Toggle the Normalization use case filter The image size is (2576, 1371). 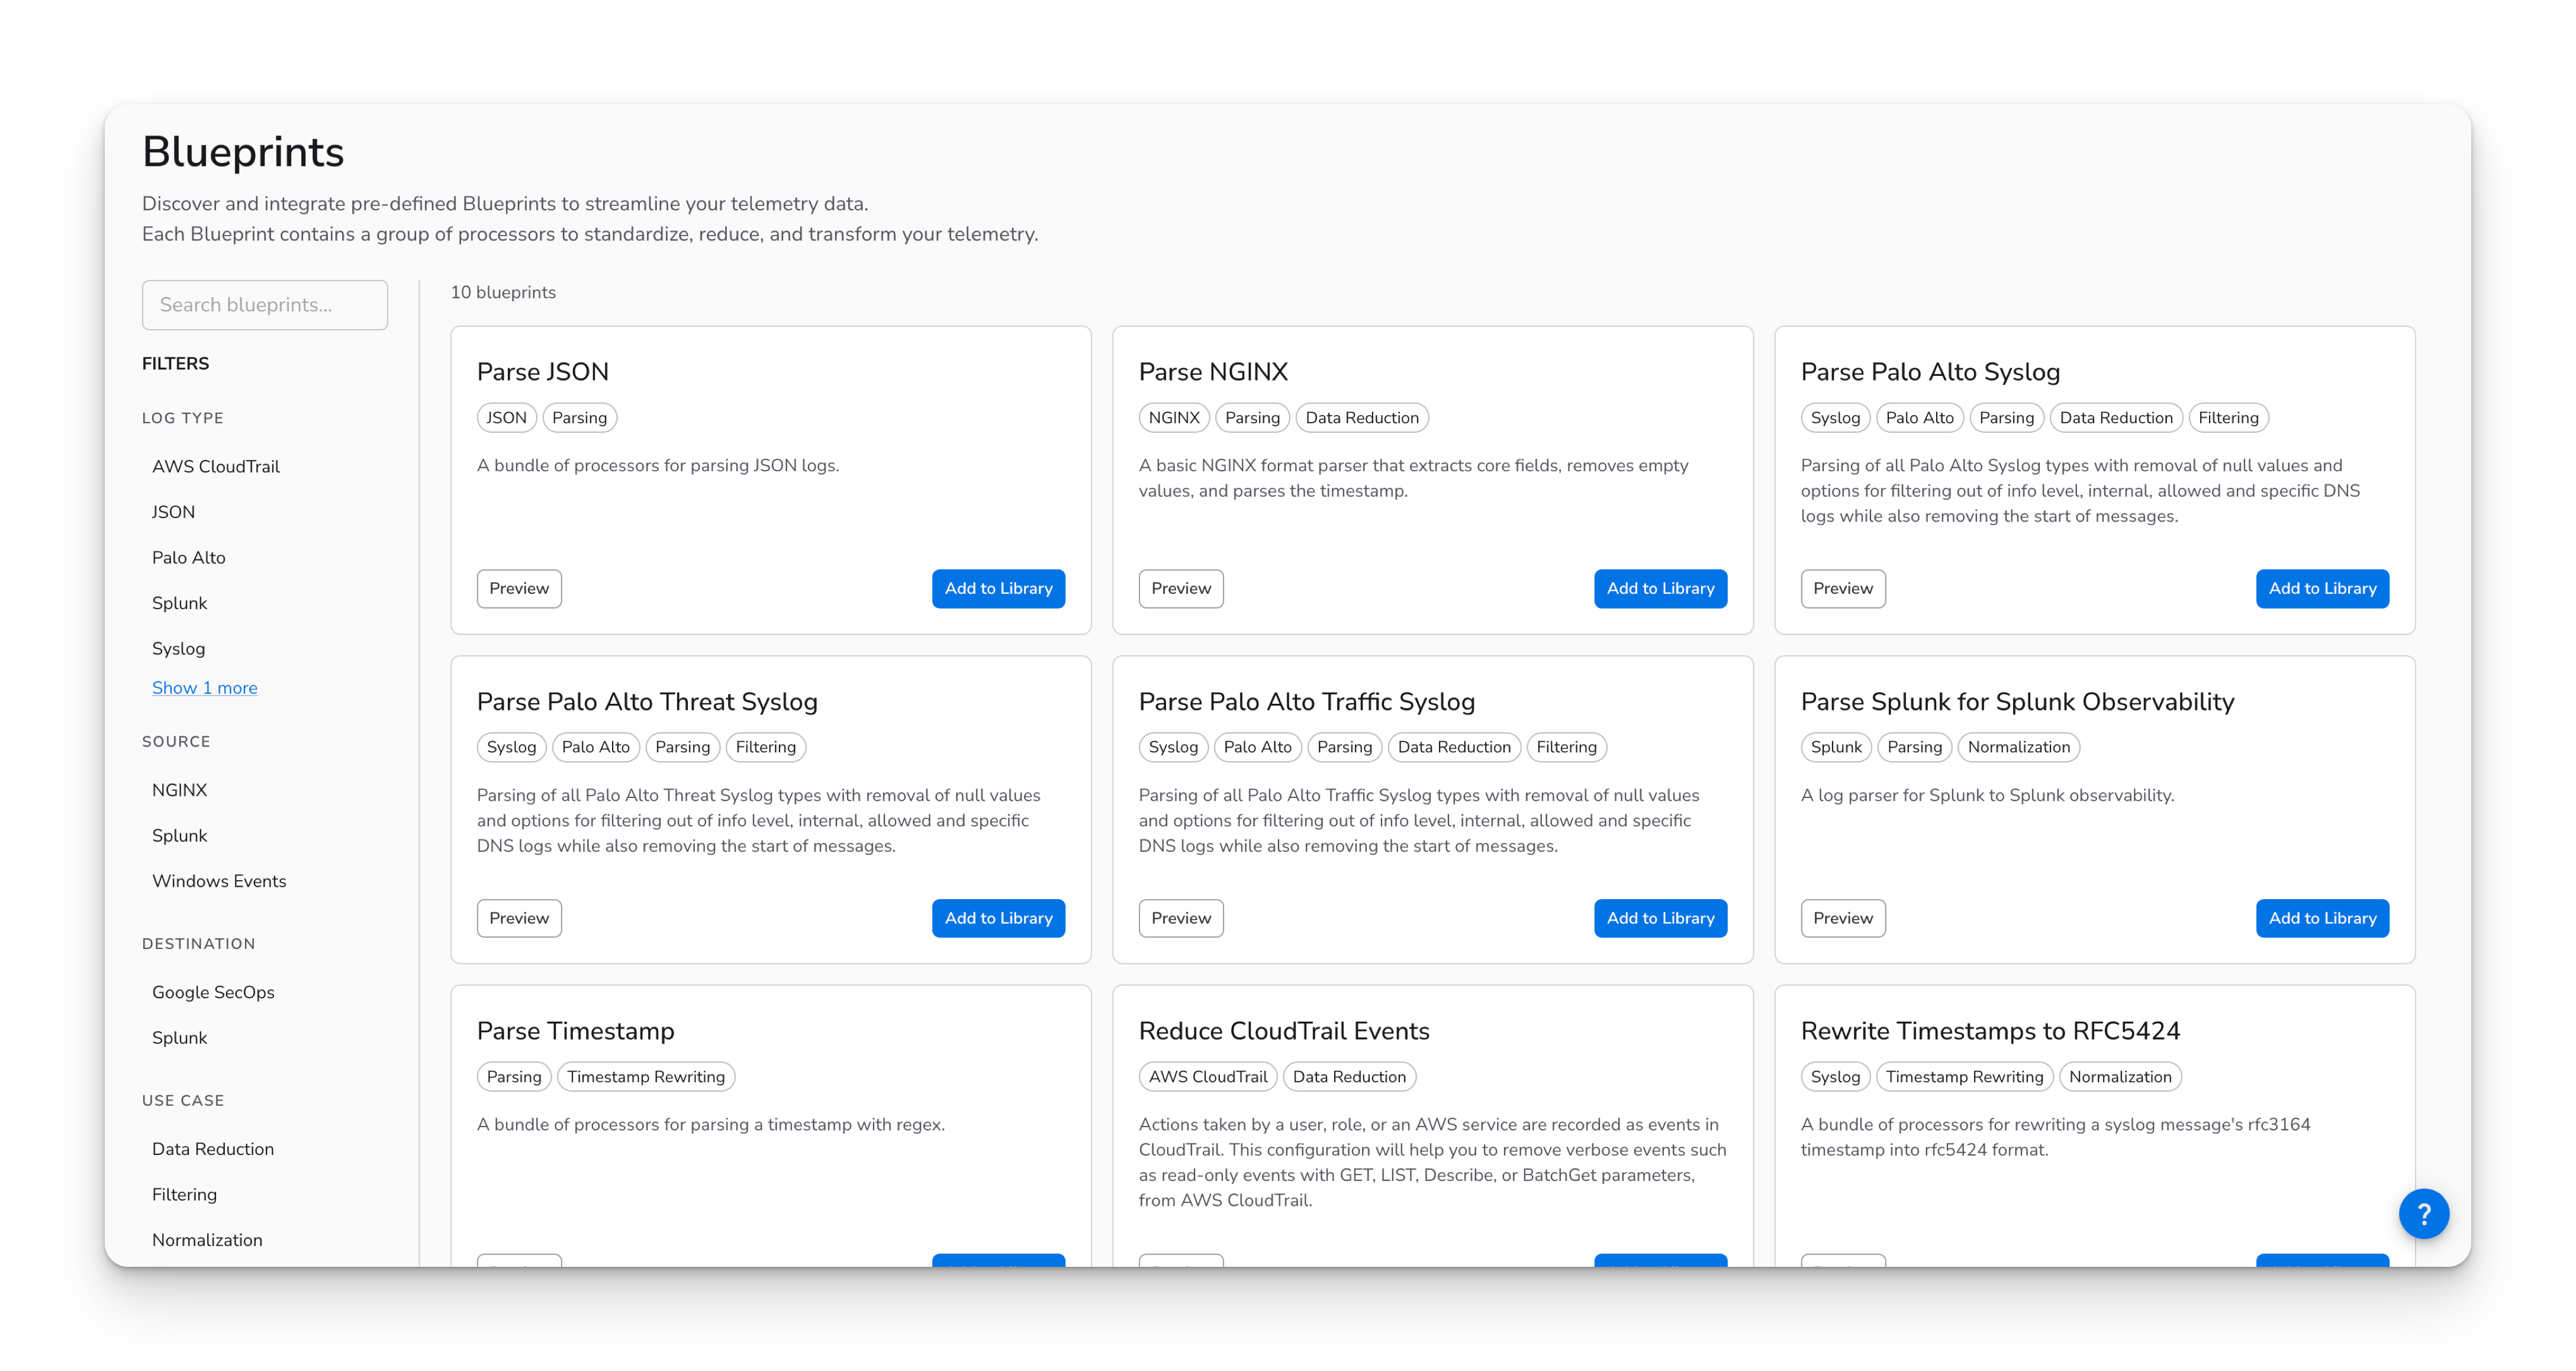coord(207,1240)
